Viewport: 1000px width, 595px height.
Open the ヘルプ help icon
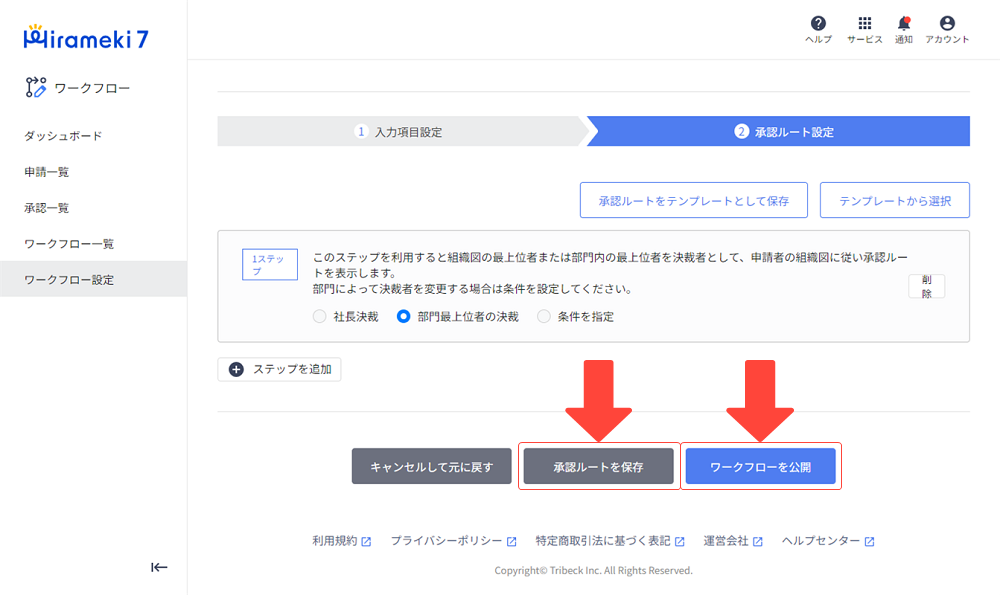(819, 26)
